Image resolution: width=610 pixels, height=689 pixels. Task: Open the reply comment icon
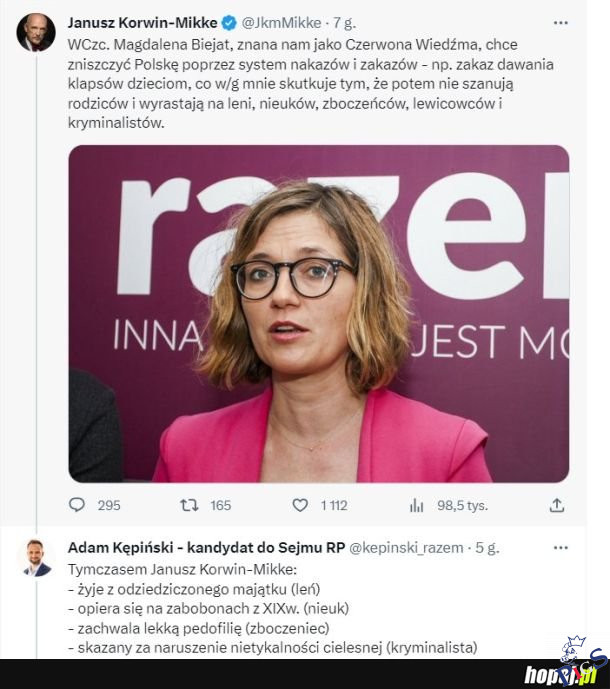(77, 505)
